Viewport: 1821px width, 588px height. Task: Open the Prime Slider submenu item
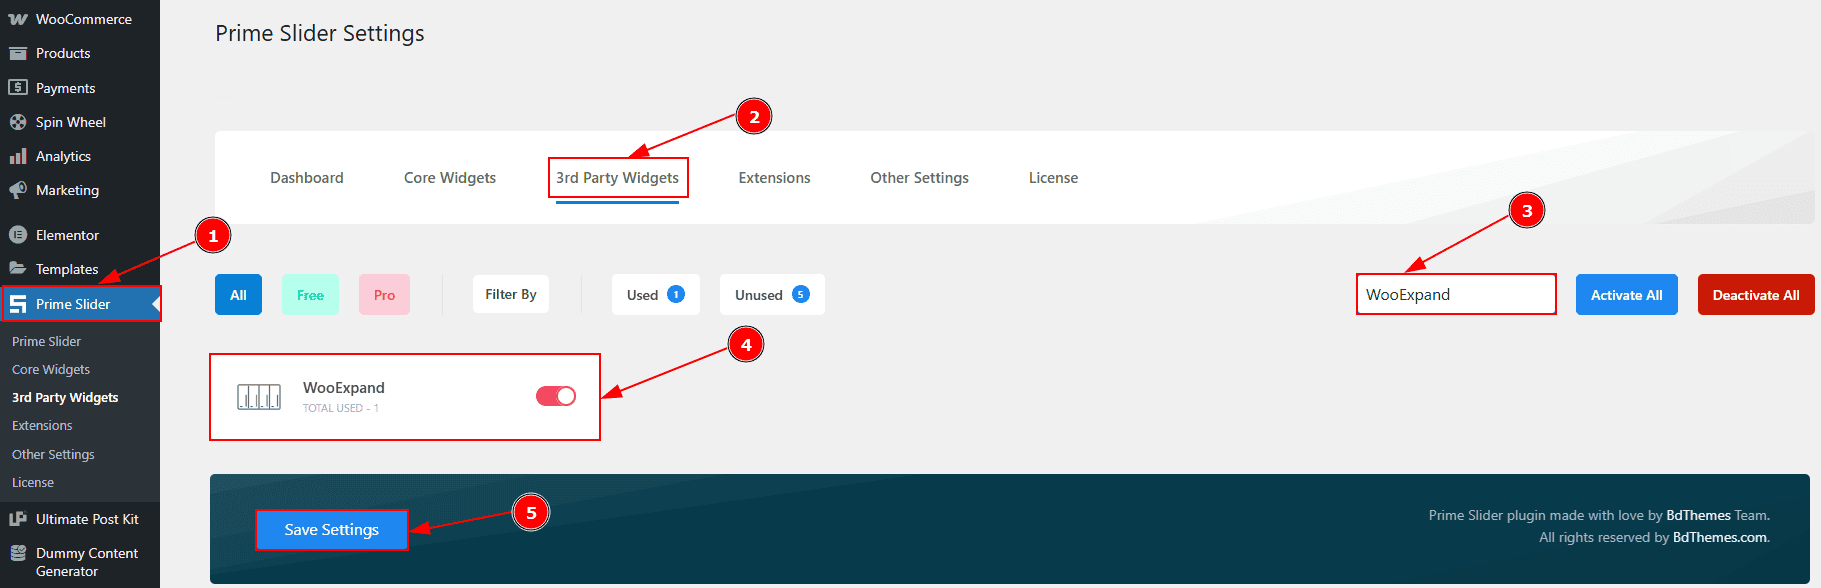pyautogui.click(x=47, y=341)
